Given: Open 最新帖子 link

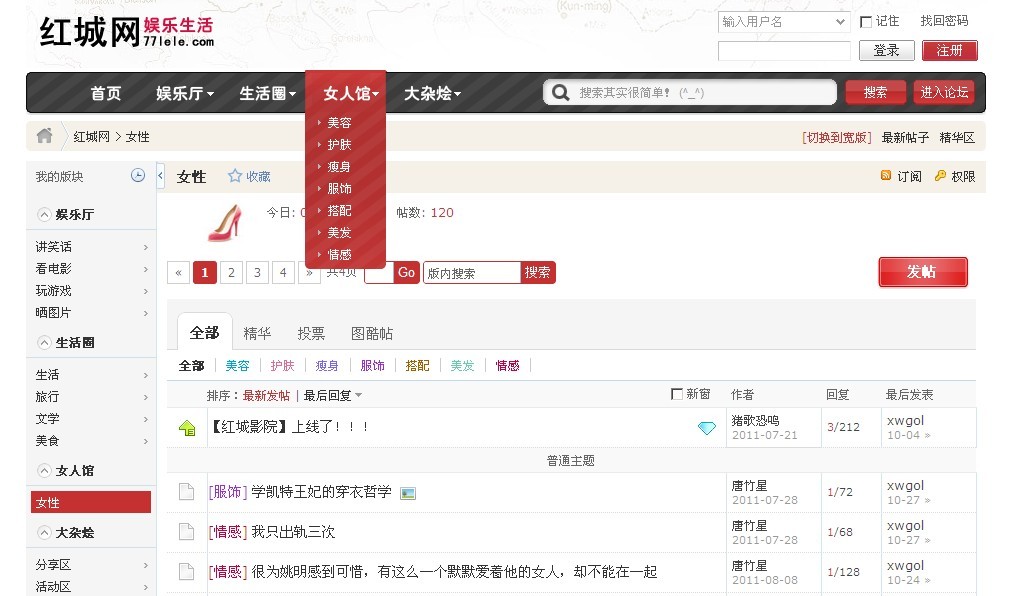Looking at the screenshot, I should (905, 137).
